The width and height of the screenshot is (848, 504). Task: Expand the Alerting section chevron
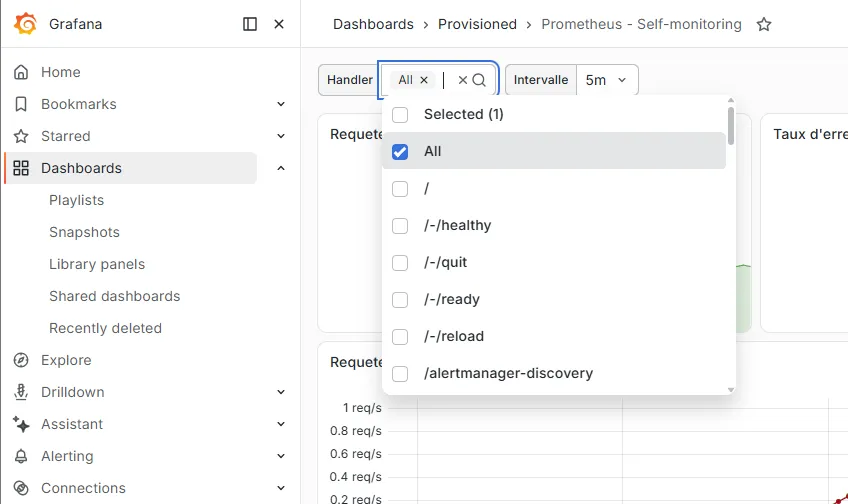281,456
